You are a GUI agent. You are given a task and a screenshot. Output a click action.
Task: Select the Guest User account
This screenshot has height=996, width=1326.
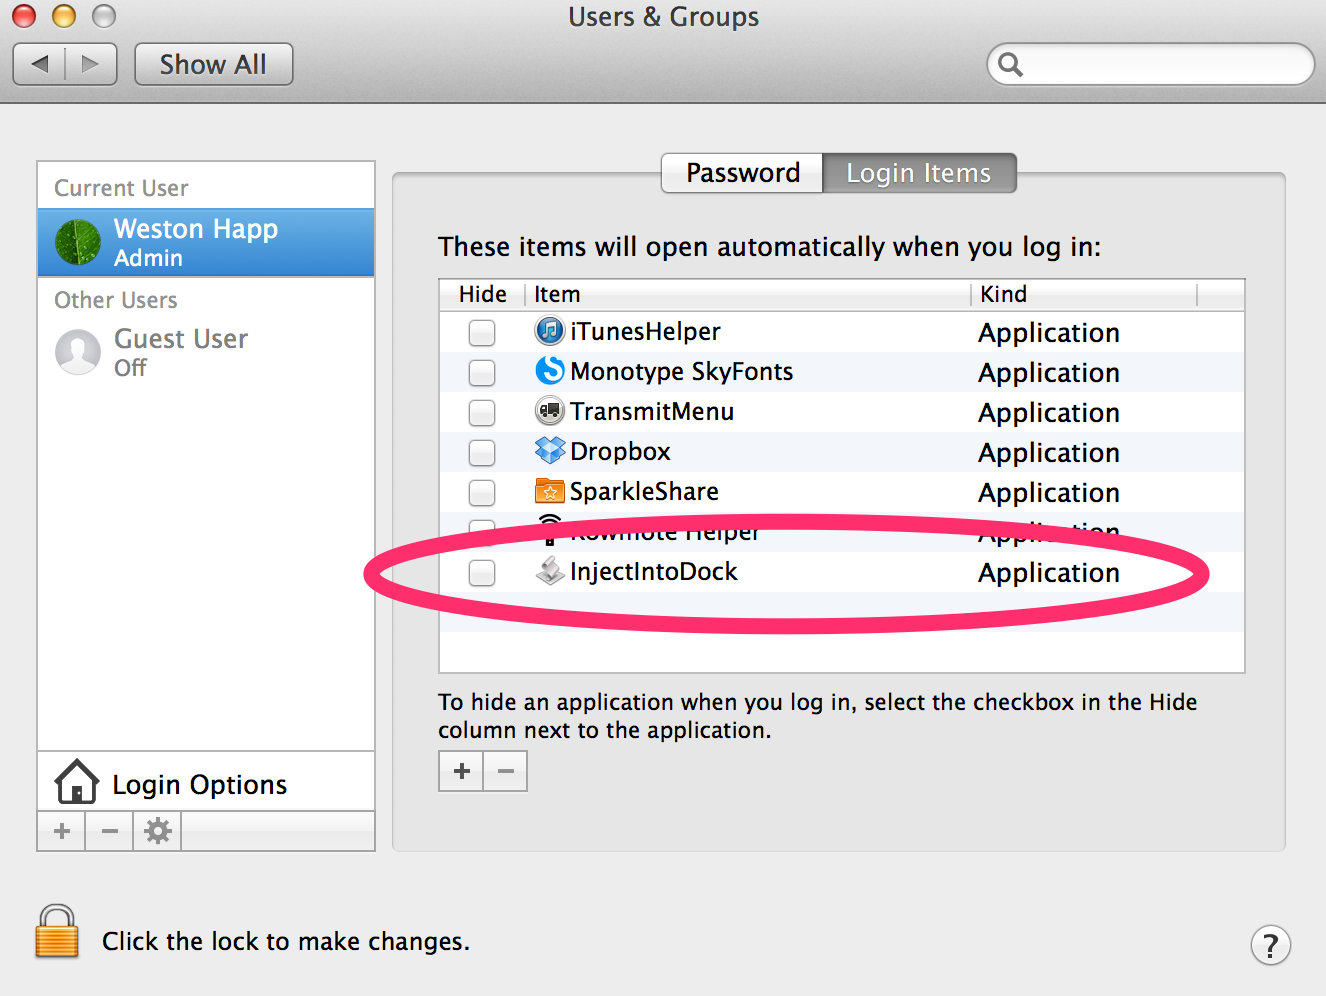(206, 352)
